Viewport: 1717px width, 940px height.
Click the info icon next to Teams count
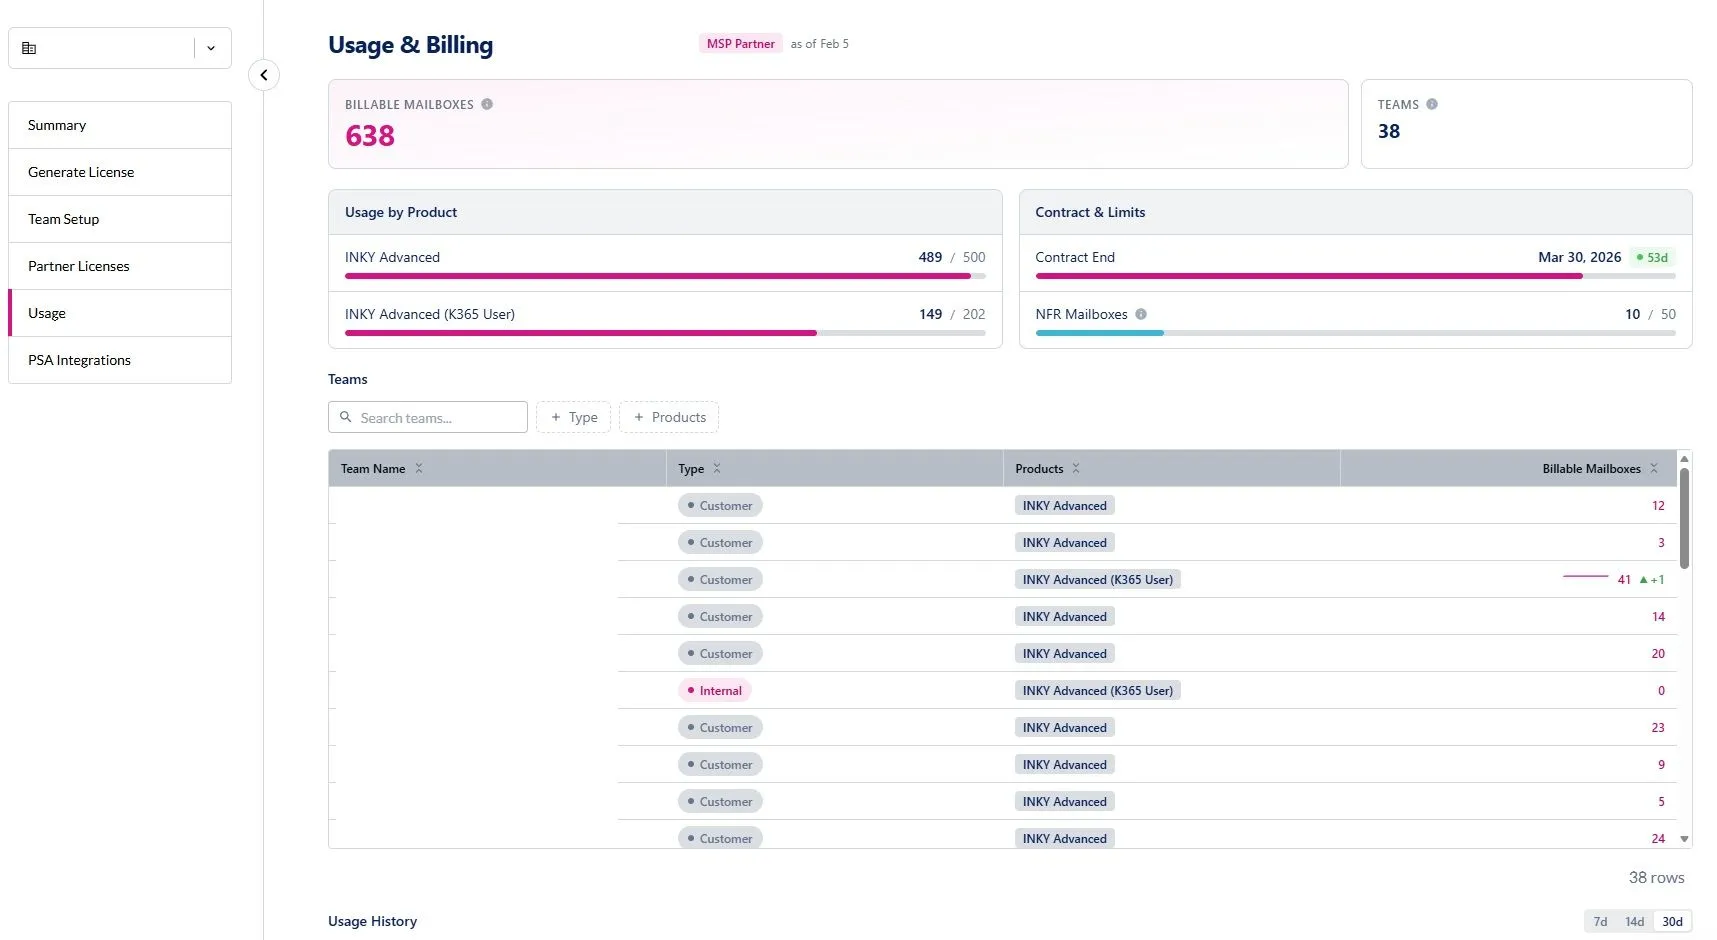(1432, 104)
